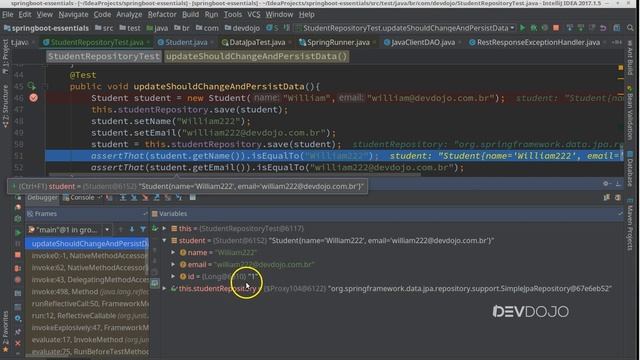Image resolution: width=640 pixels, height=360 pixels.
Task: Click StudentRepositoryTest class breadcrumb above editor
Action: click(104, 56)
